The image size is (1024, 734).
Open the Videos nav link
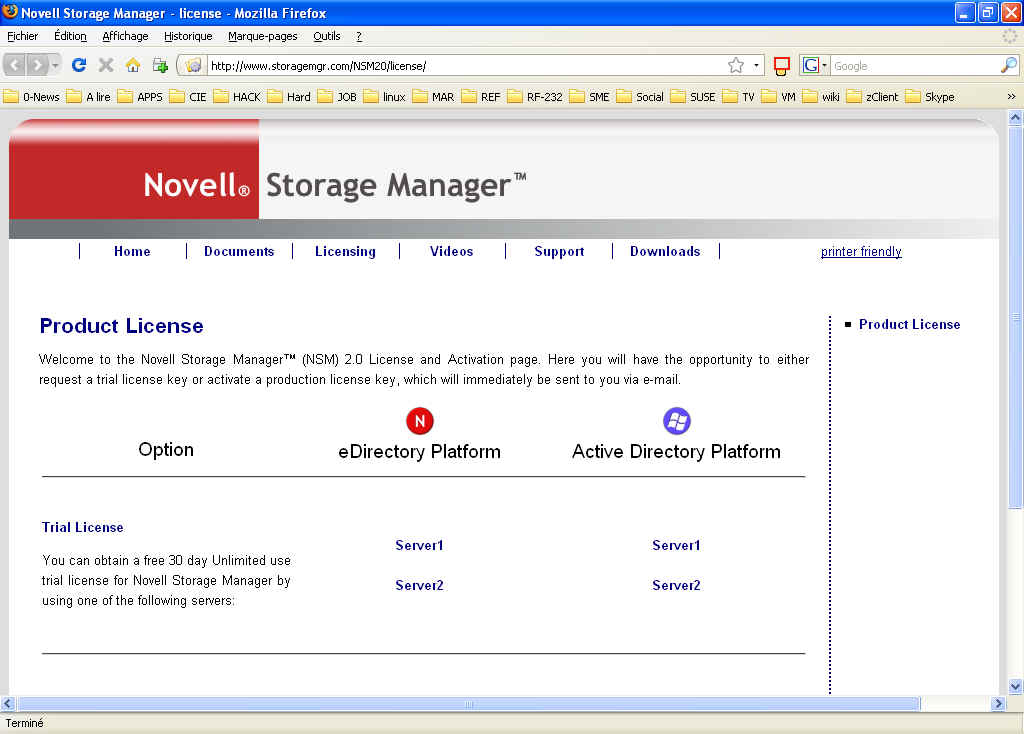[x=451, y=251]
